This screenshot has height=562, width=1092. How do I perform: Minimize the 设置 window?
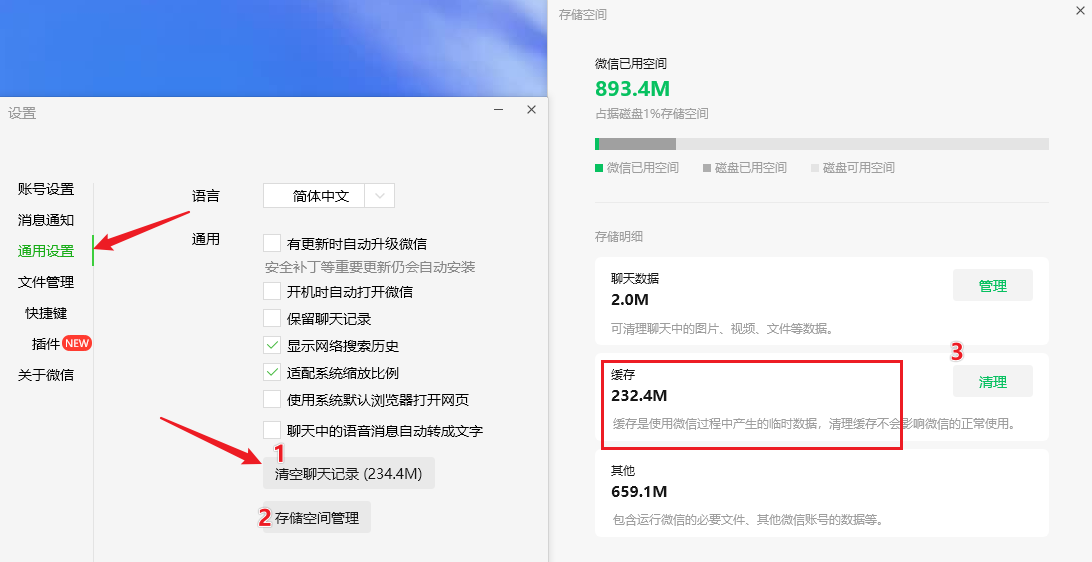pos(499,110)
